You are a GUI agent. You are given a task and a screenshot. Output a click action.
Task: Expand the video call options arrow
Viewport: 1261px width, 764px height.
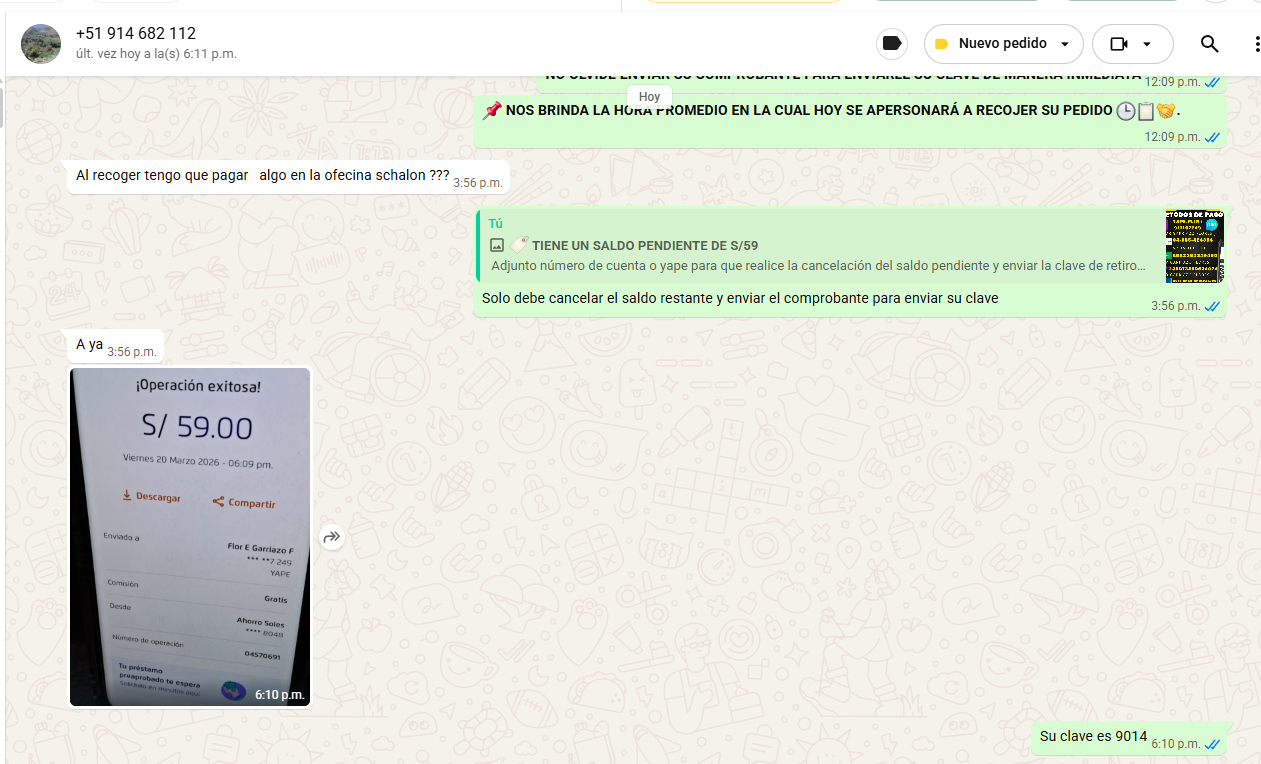tap(1147, 44)
